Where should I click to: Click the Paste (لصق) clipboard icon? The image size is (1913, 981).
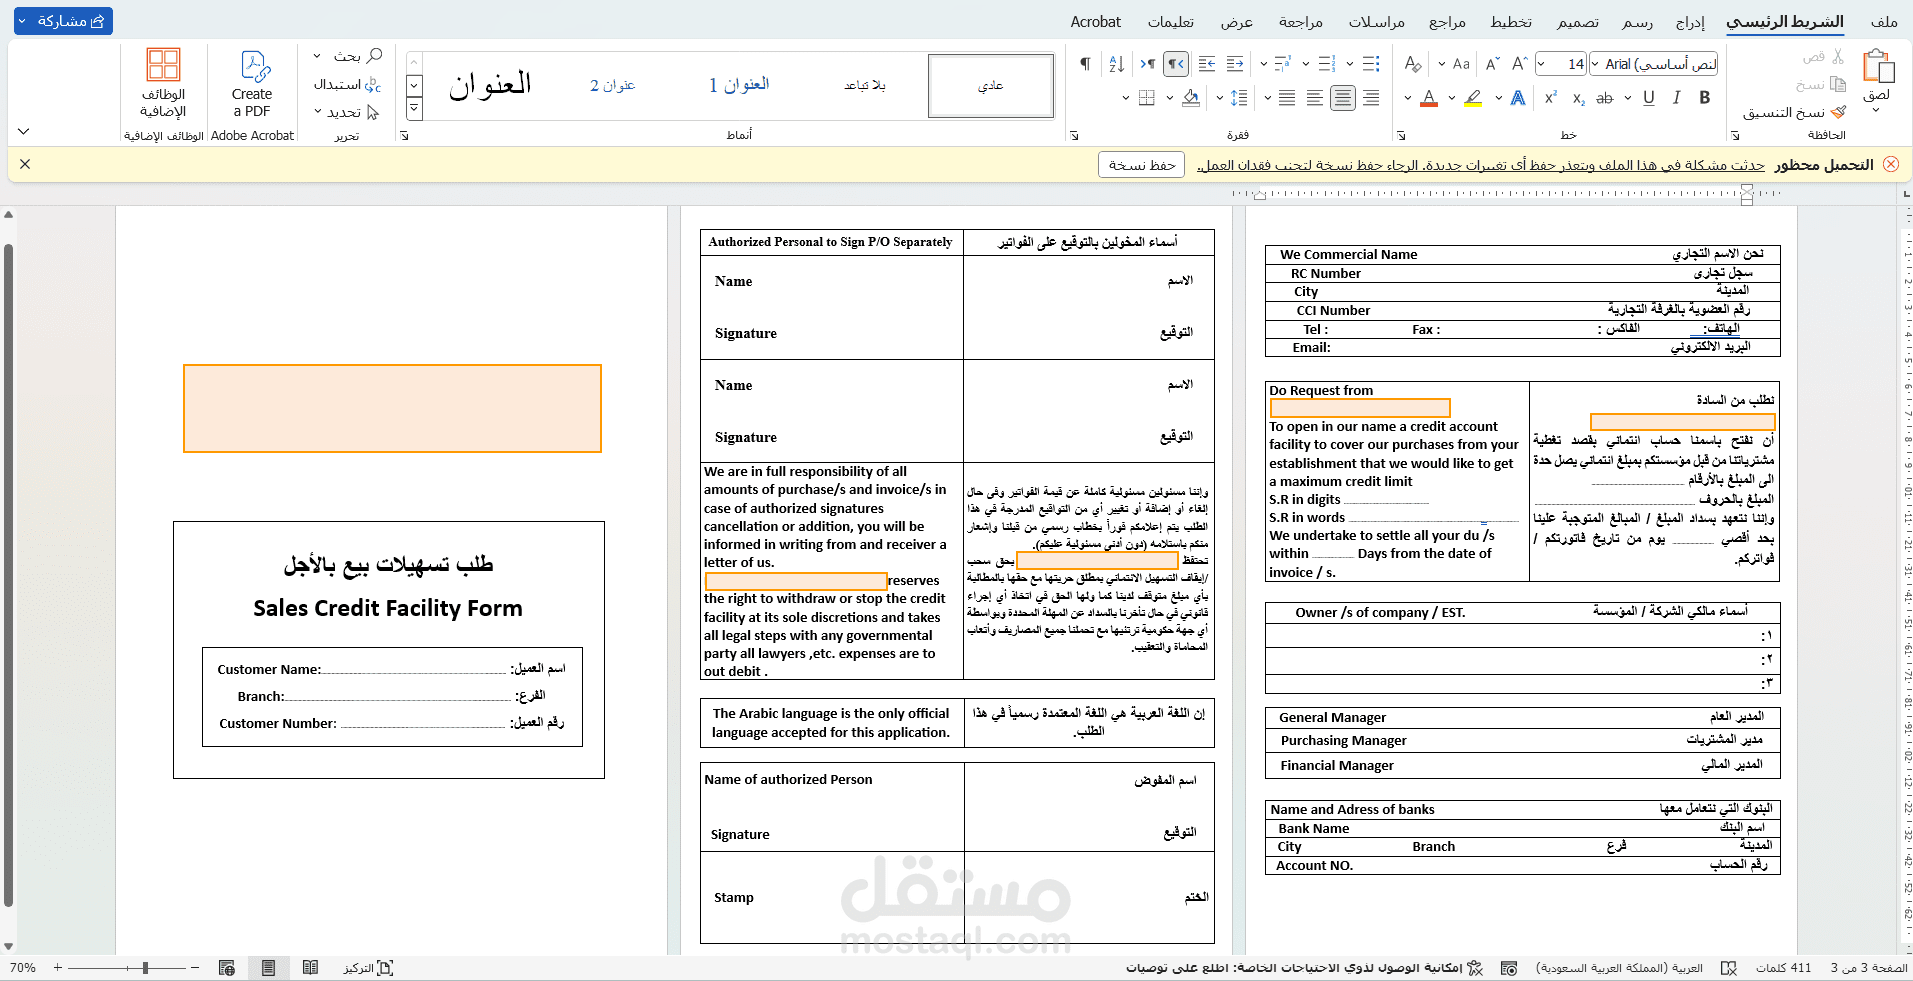[1879, 67]
